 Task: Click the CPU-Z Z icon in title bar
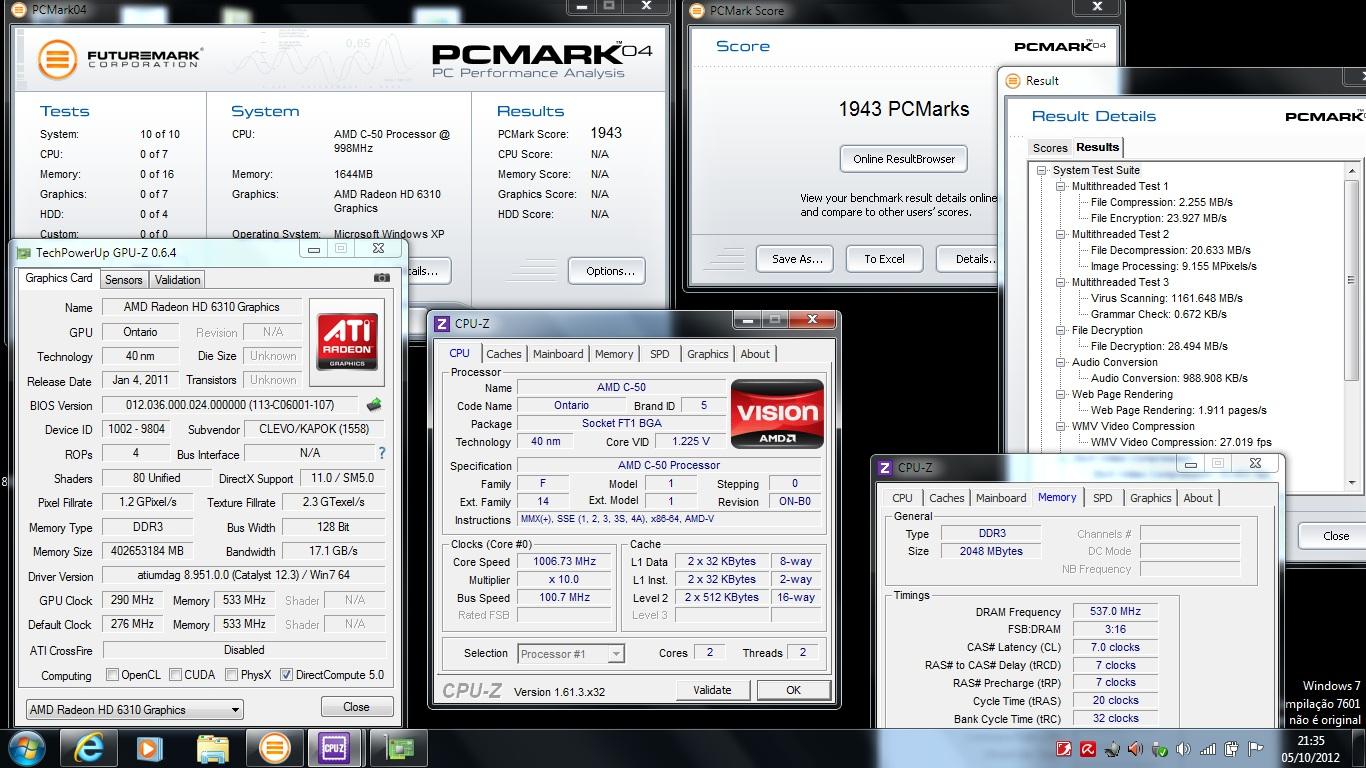point(441,323)
